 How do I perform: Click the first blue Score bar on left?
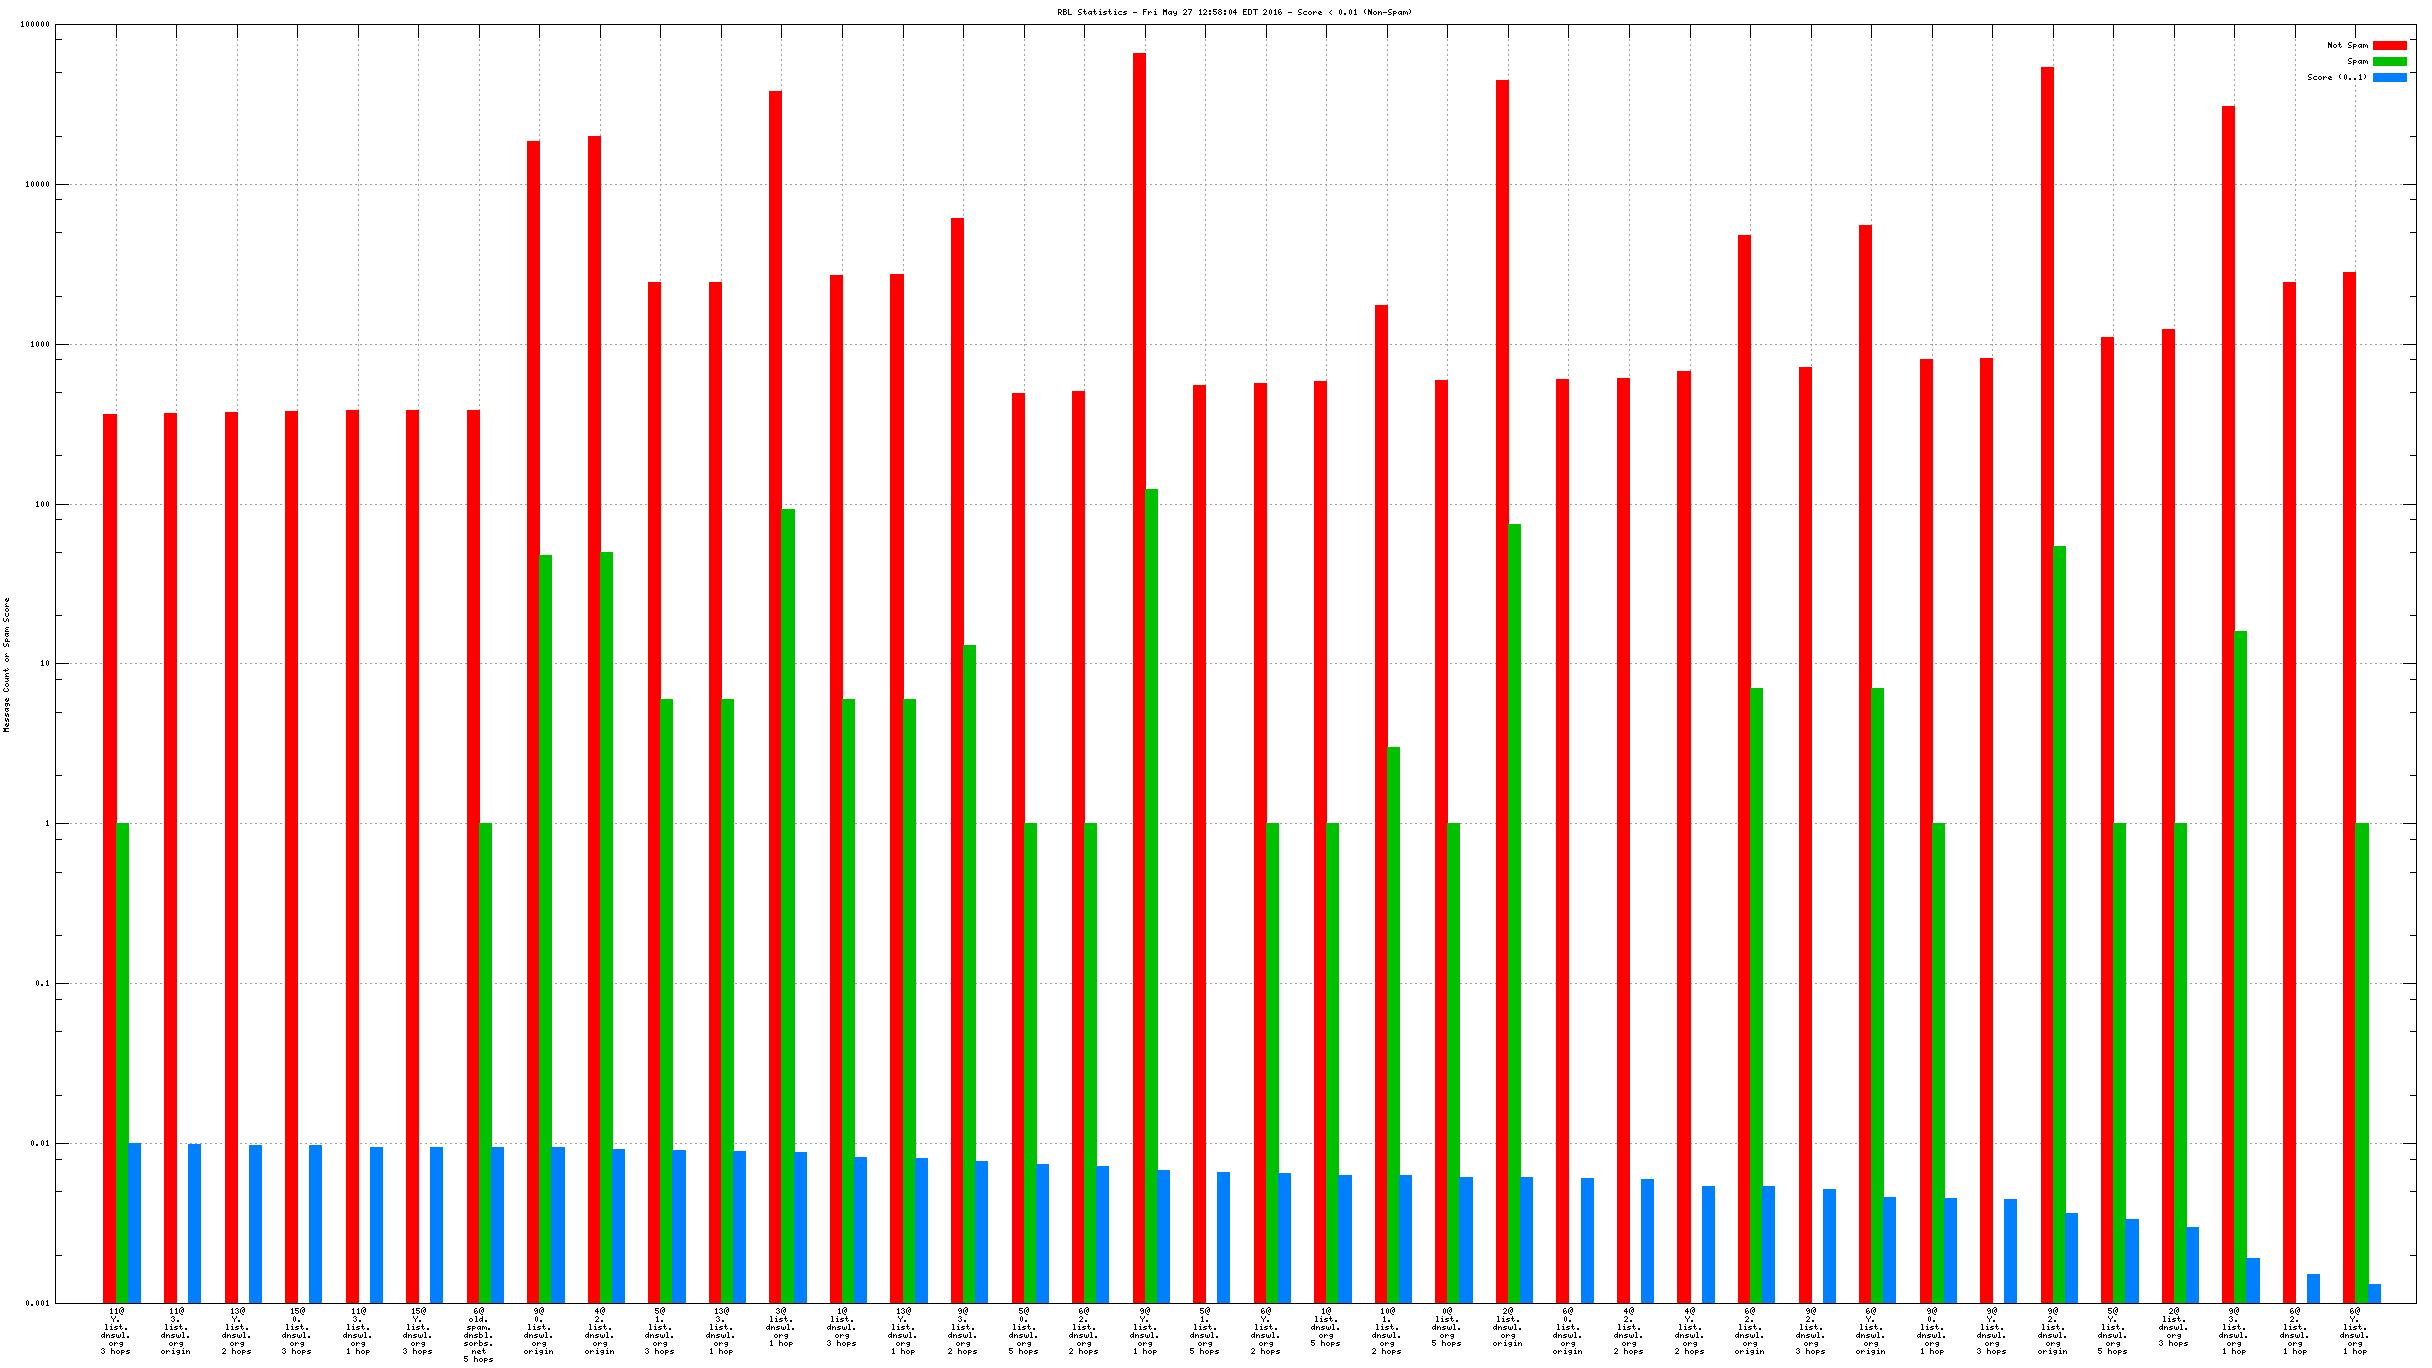click(x=134, y=1222)
